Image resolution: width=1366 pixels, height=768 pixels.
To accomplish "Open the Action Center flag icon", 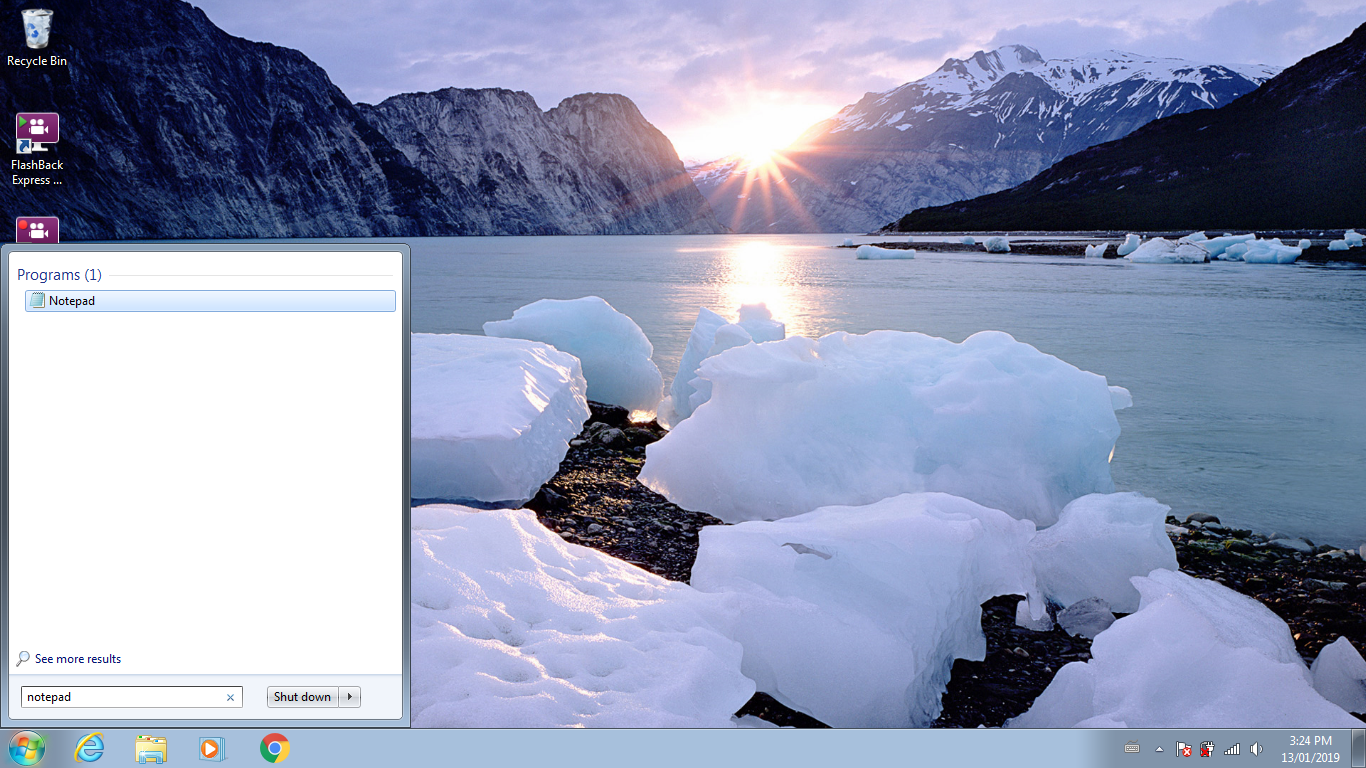I will tap(1183, 748).
